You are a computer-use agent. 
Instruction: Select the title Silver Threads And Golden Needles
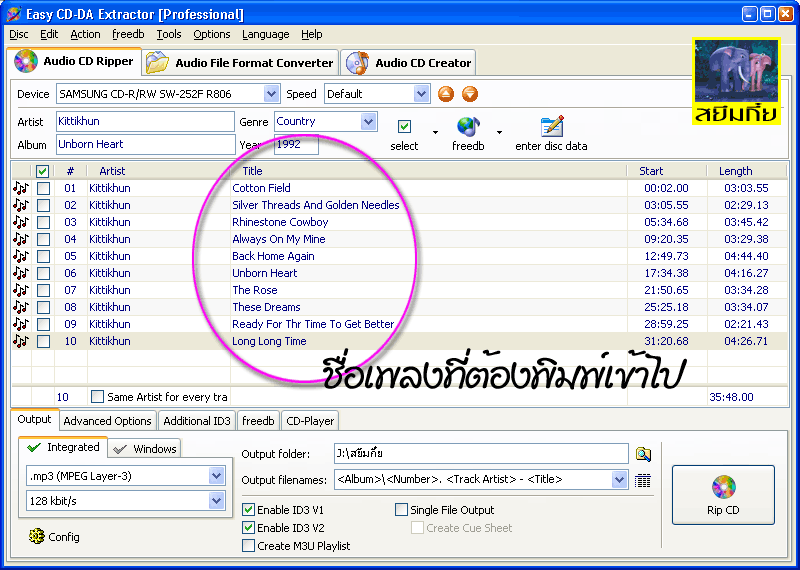click(x=316, y=205)
